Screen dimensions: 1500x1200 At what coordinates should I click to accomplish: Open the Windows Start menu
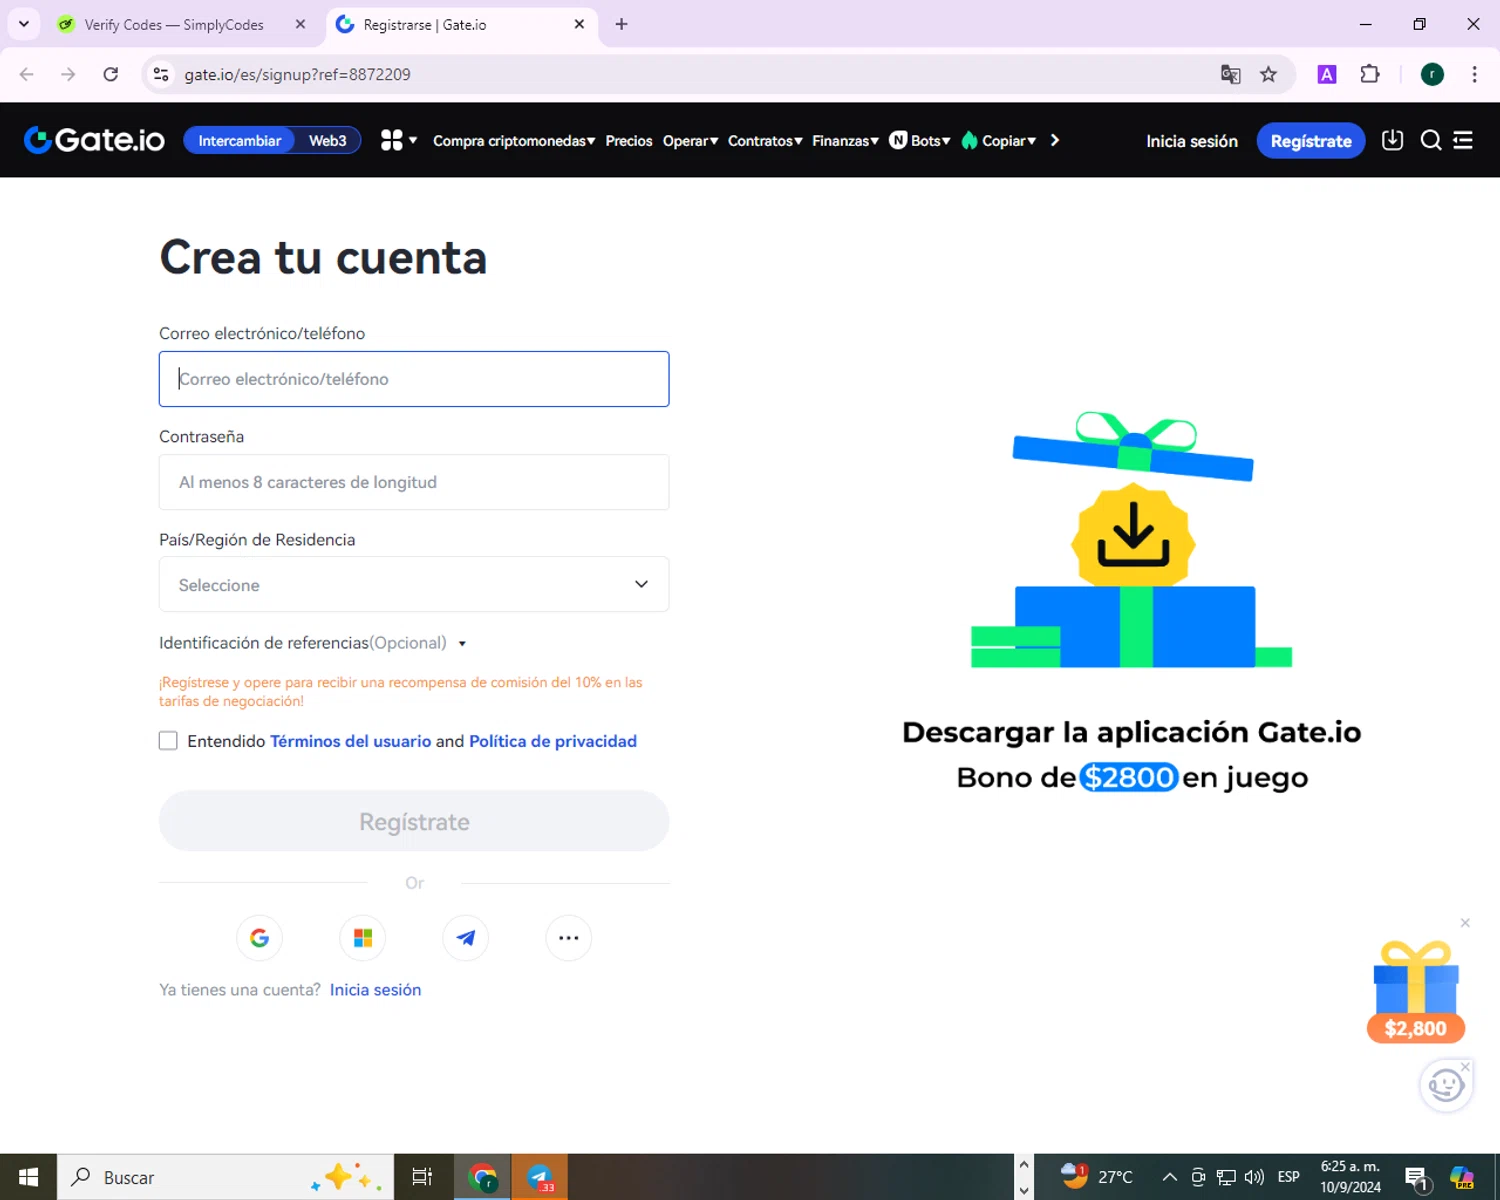click(x=28, y=1177)
